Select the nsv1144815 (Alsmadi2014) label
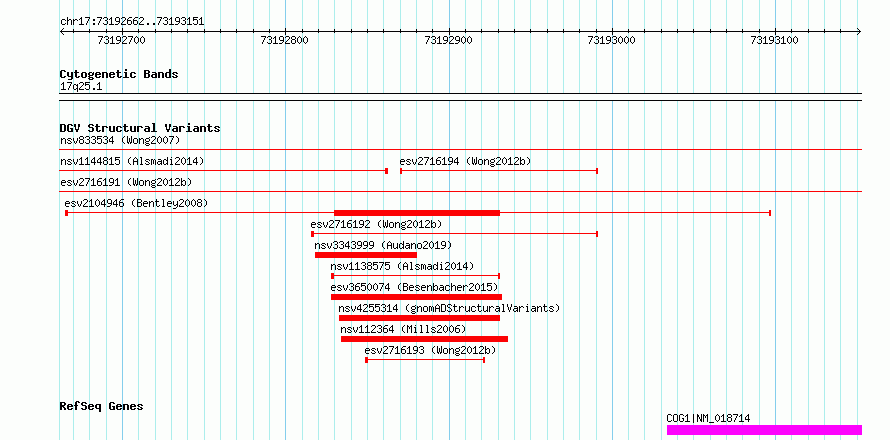The width and height of the screenshot is (890, 440). 132,161
